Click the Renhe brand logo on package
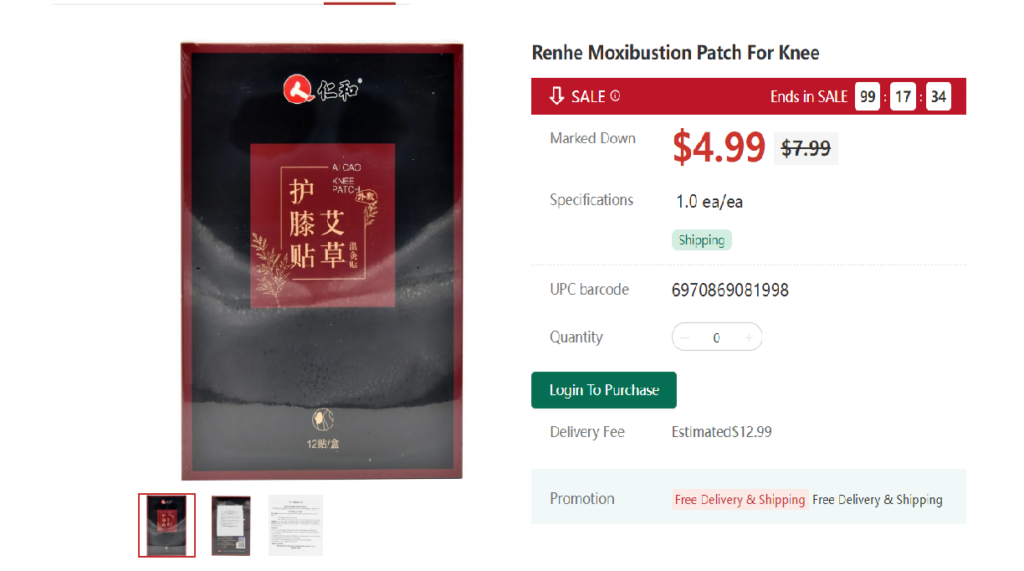The width and height of the screenshot is (1024, 571). point(321,89)
